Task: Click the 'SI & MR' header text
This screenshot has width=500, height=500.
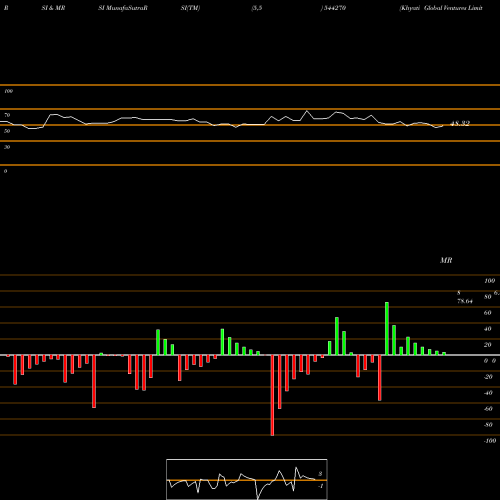Action: point(53,8)
